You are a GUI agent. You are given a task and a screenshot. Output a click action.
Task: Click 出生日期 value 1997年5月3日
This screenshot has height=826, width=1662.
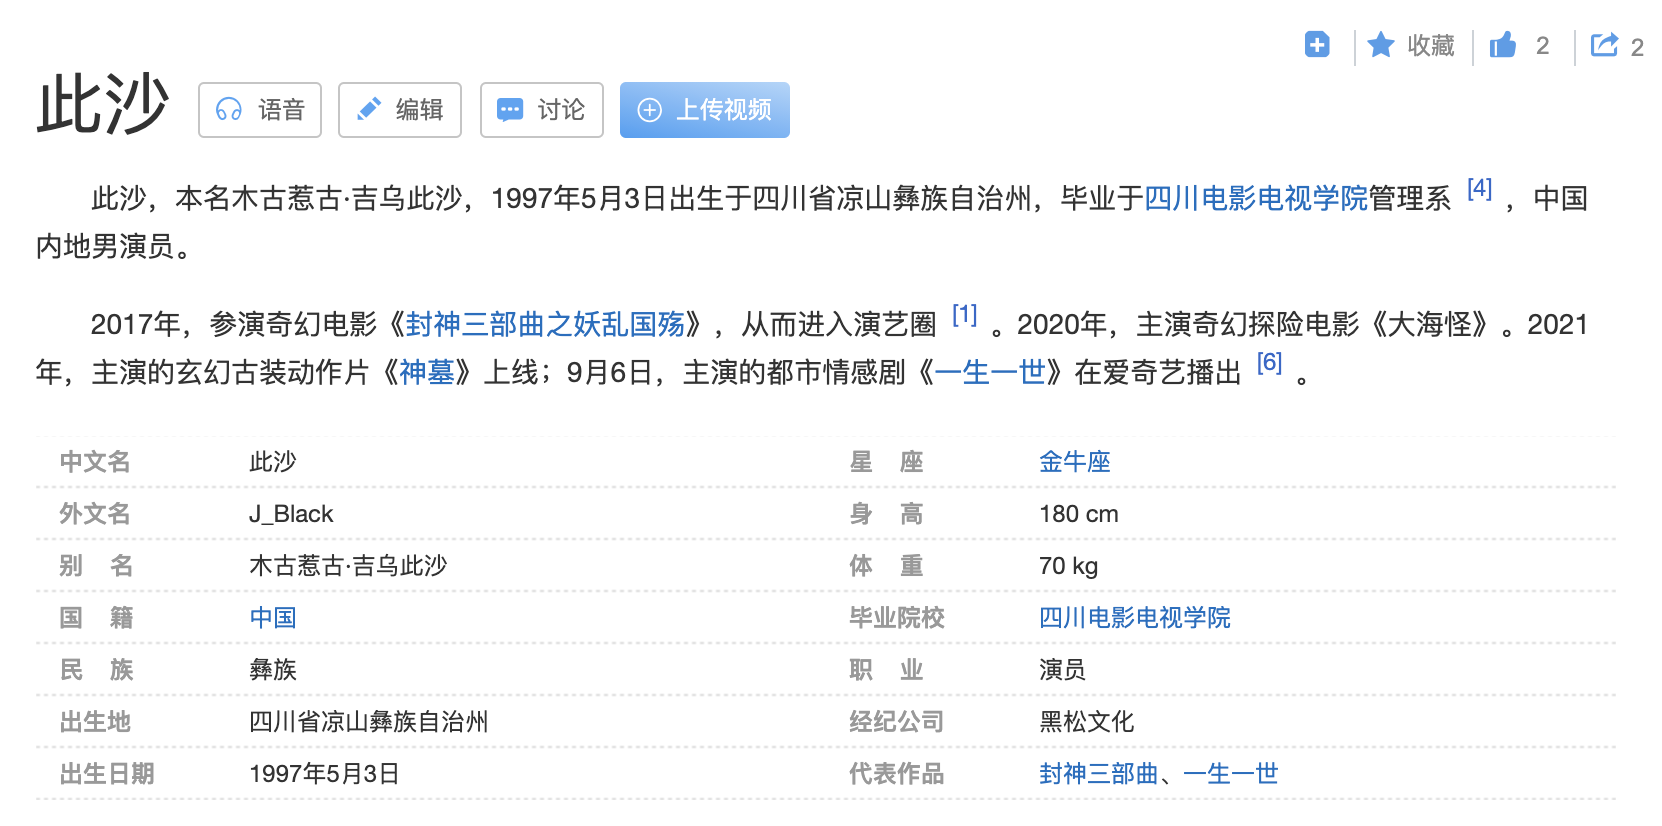324,774
